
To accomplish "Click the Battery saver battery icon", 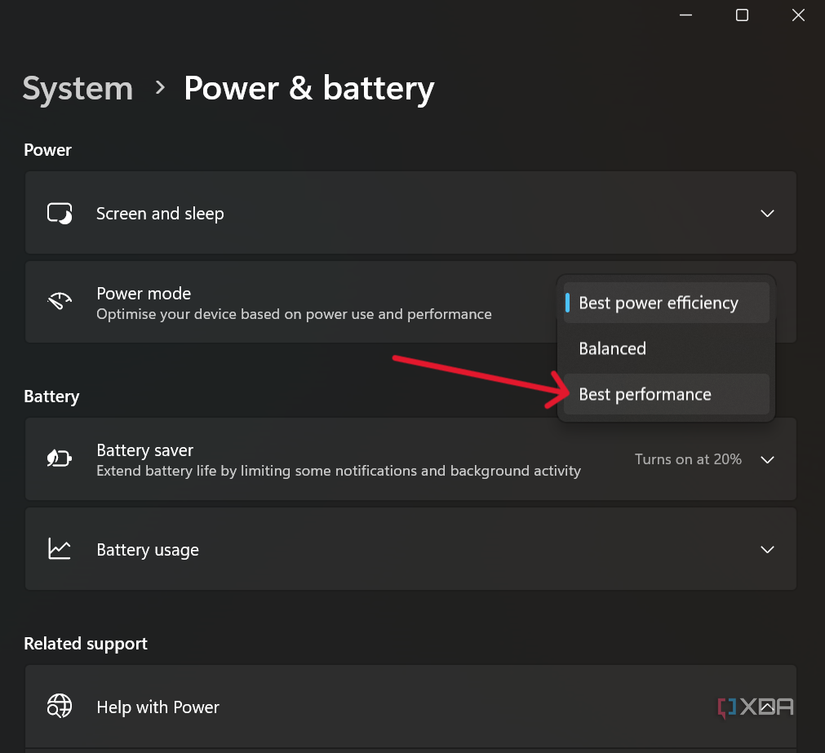I will click(x=60, y=459).
